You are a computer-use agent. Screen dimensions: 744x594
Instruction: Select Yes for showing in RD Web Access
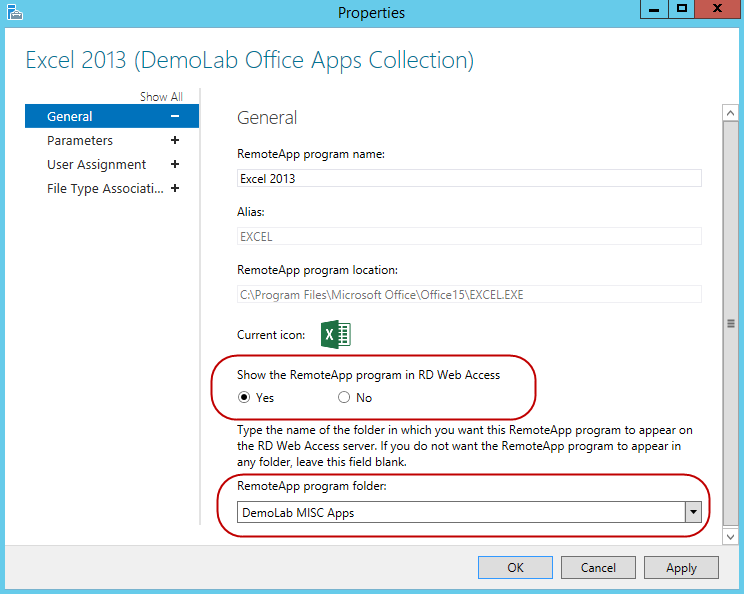246,398
